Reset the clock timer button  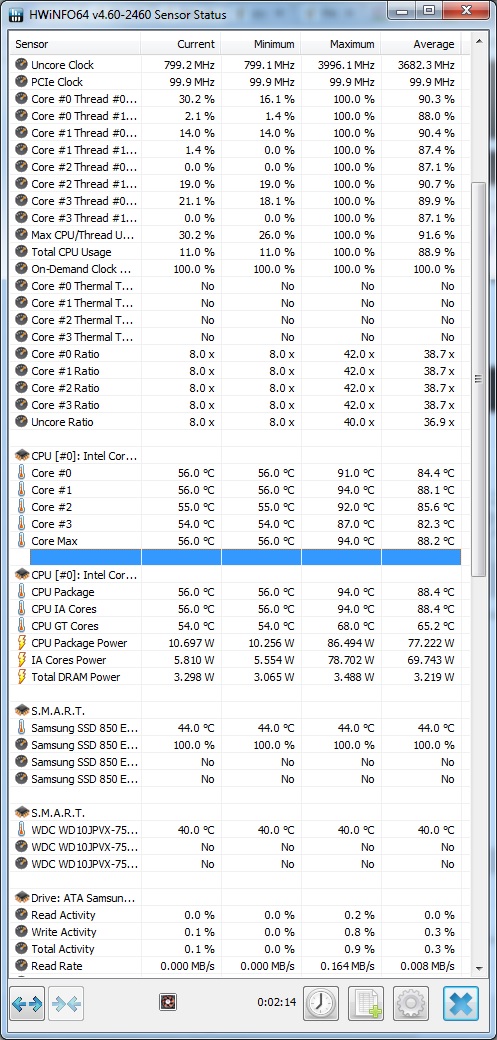point(321,1004)
